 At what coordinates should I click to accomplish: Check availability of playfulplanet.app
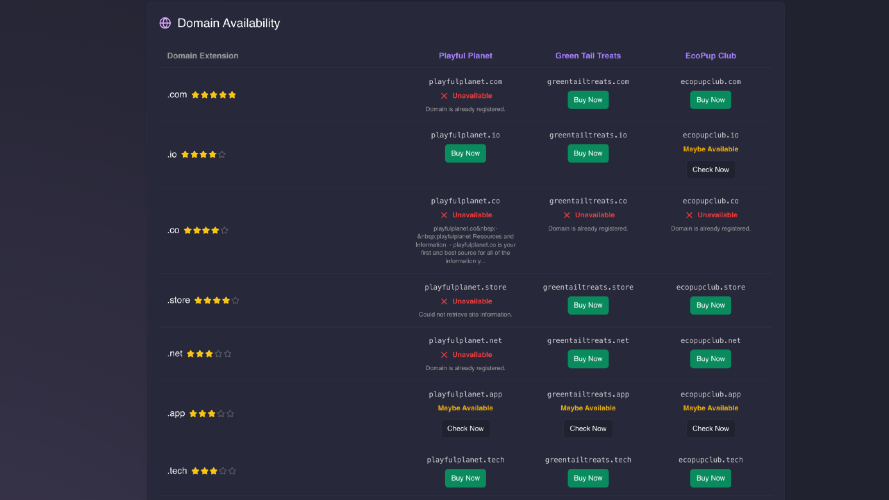coord(465,429)
